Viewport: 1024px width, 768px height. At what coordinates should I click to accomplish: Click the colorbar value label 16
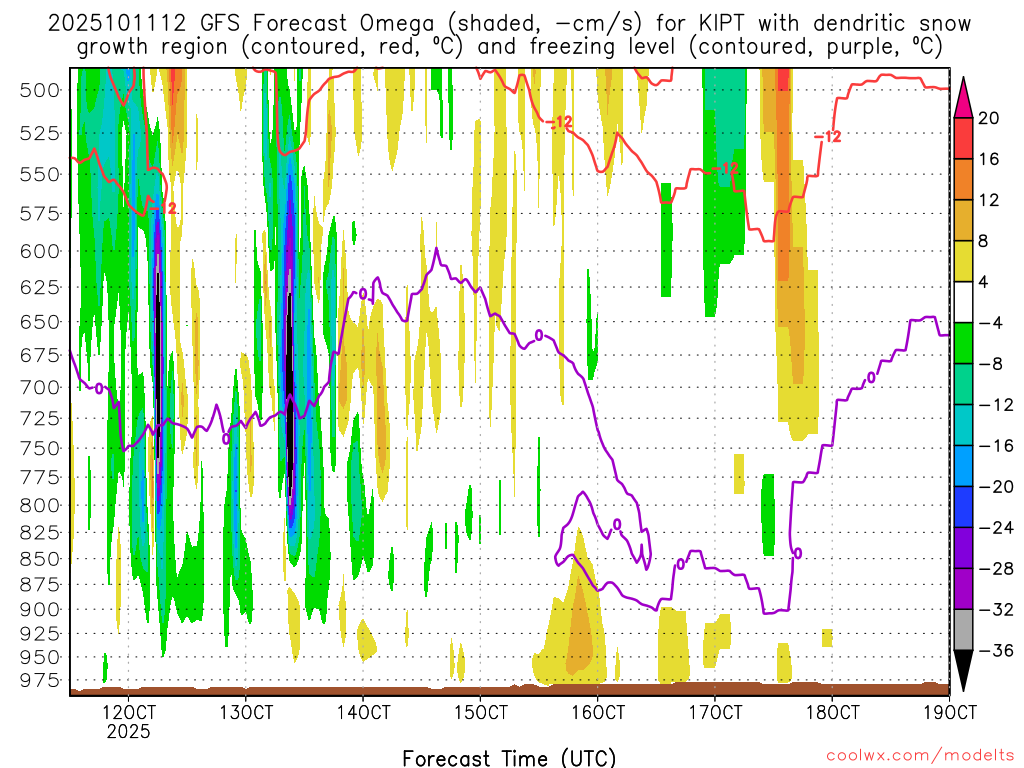point(989,159)
